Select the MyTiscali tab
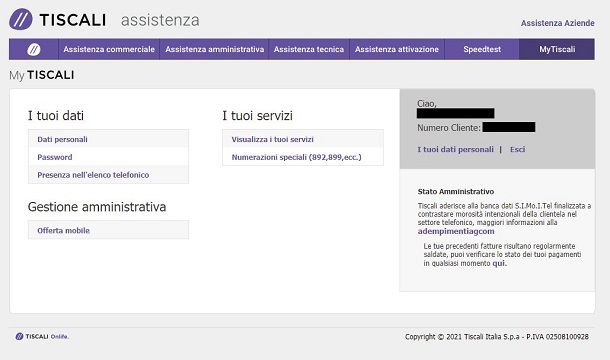Image resolution: width=610 pixels, height=360 pixels. (x=557, y=49)
